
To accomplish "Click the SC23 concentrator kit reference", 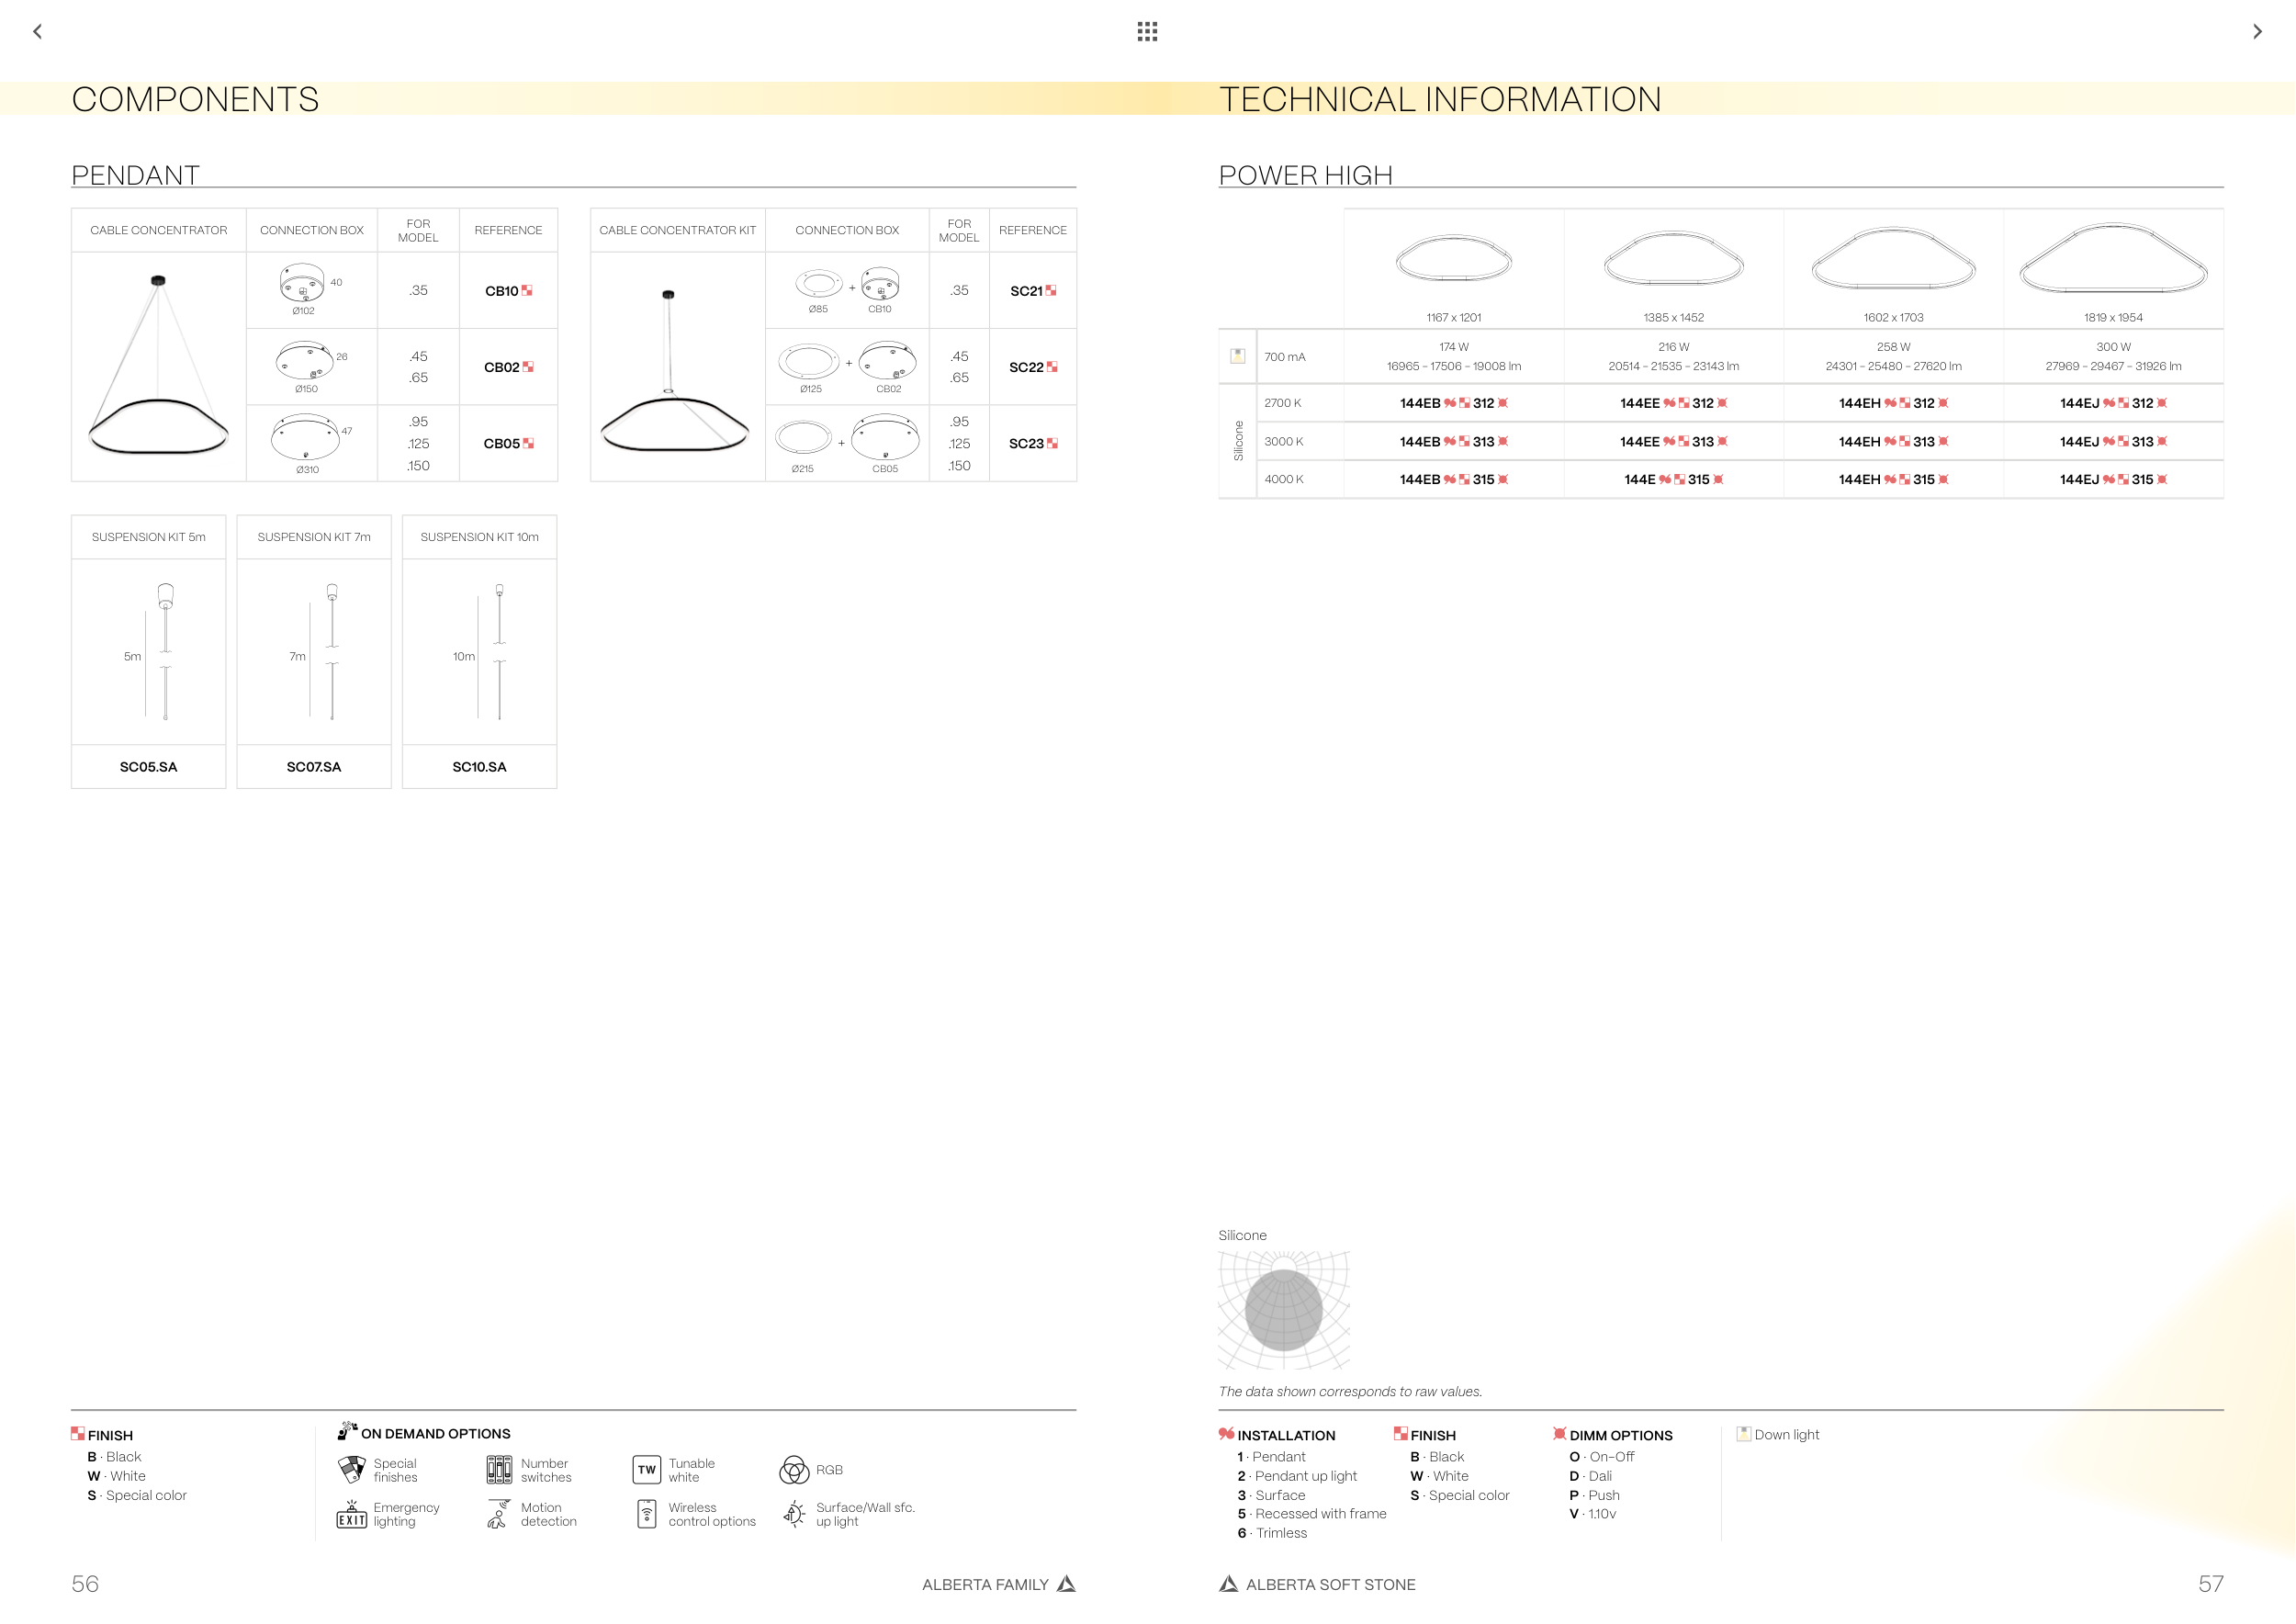I will pos(1026,444).
